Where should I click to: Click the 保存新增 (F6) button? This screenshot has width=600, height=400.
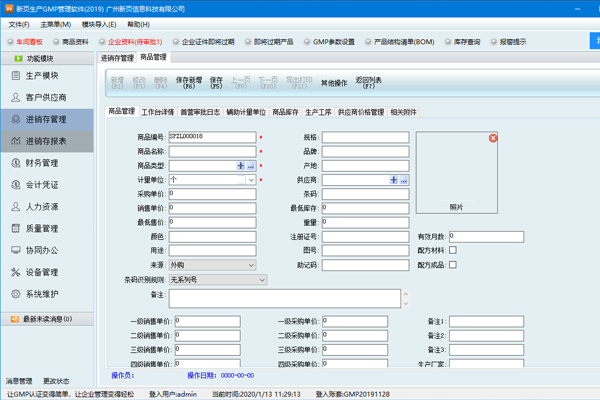[189, 83]
